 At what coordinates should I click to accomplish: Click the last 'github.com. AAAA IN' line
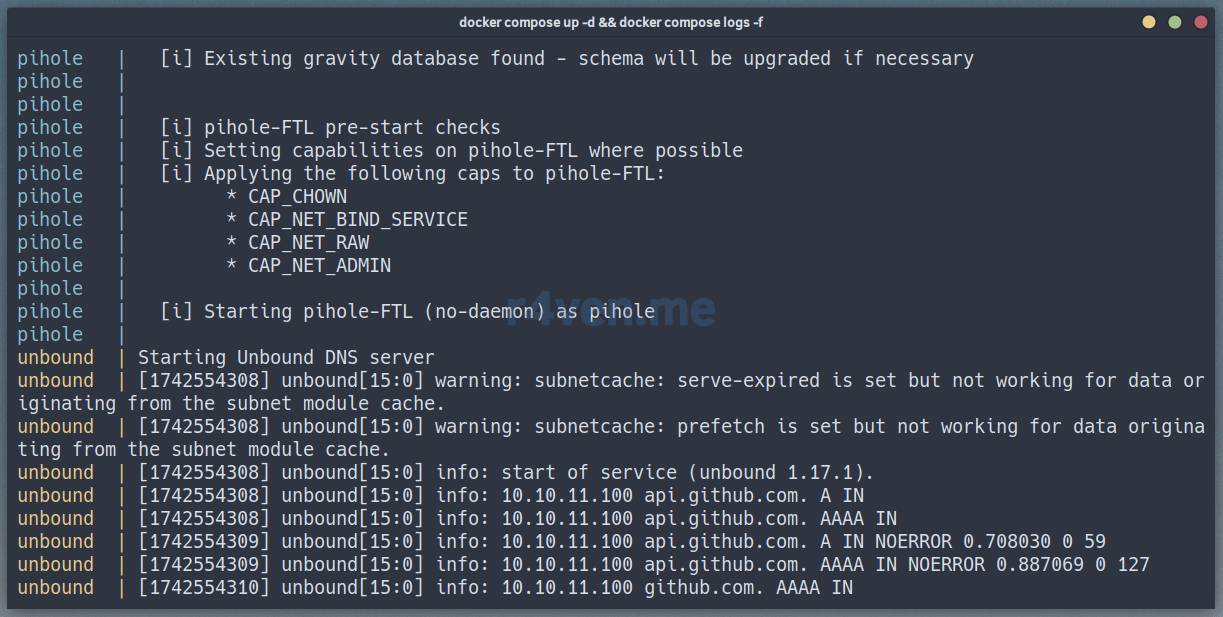tap(748, 587)
